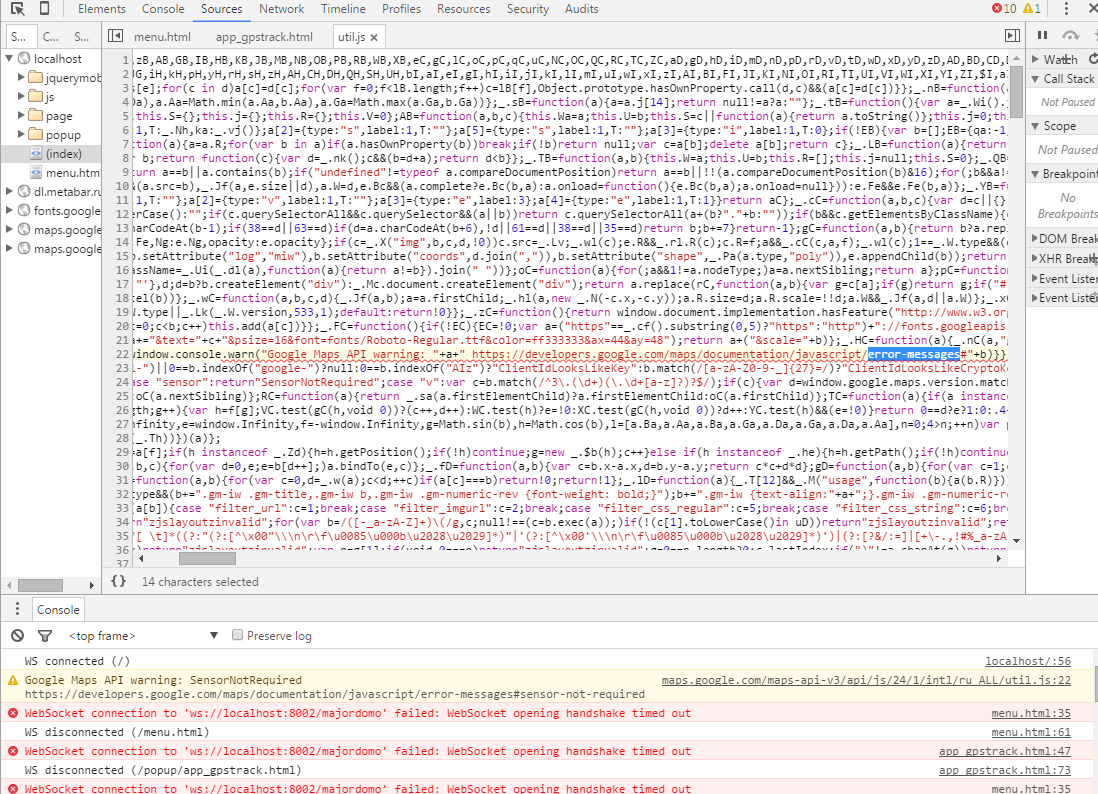1098x794 pixels.
Task: Follow the app_gpstrack.html:47 source link
Action: click(x=1004, y=751)
